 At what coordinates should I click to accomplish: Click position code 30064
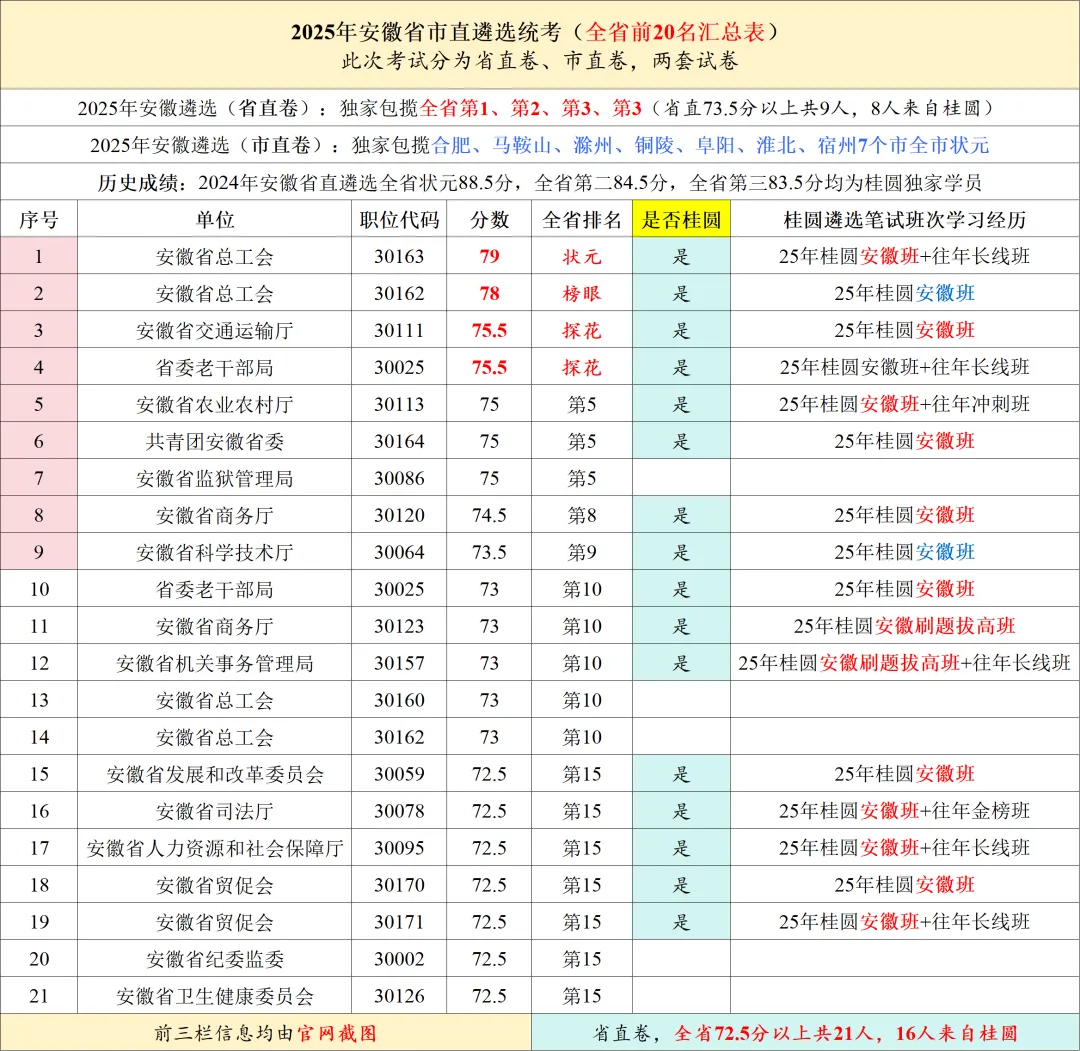(399, 552)
